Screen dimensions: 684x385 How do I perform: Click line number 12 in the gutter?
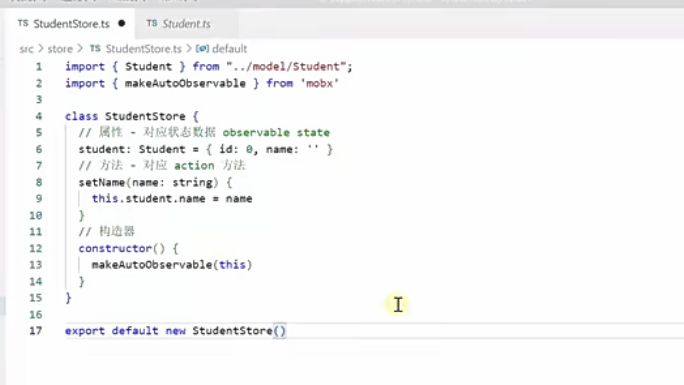pos(36,249)
